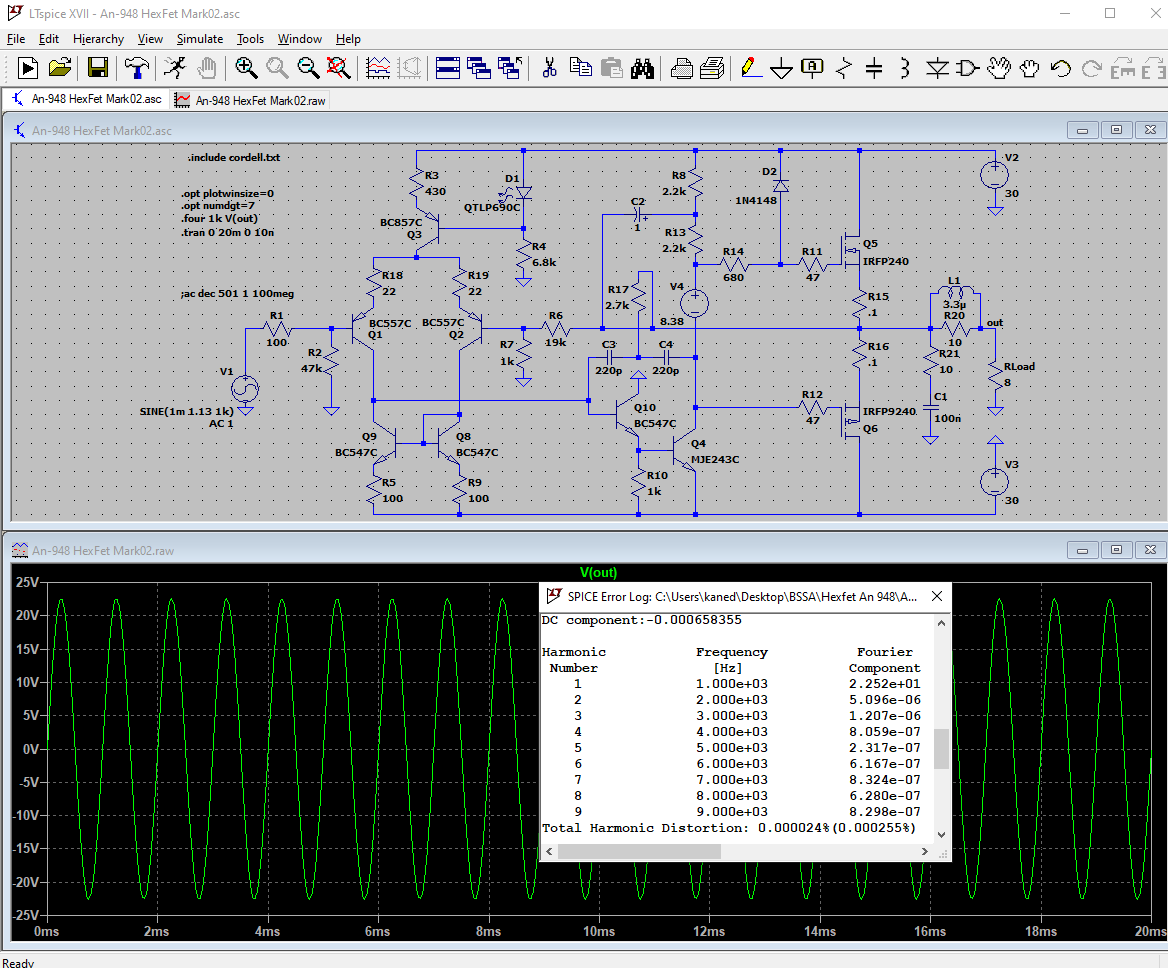1168x968 pixels.
Task: Select the Capacitor placement tool
Action: pos(874,68)
